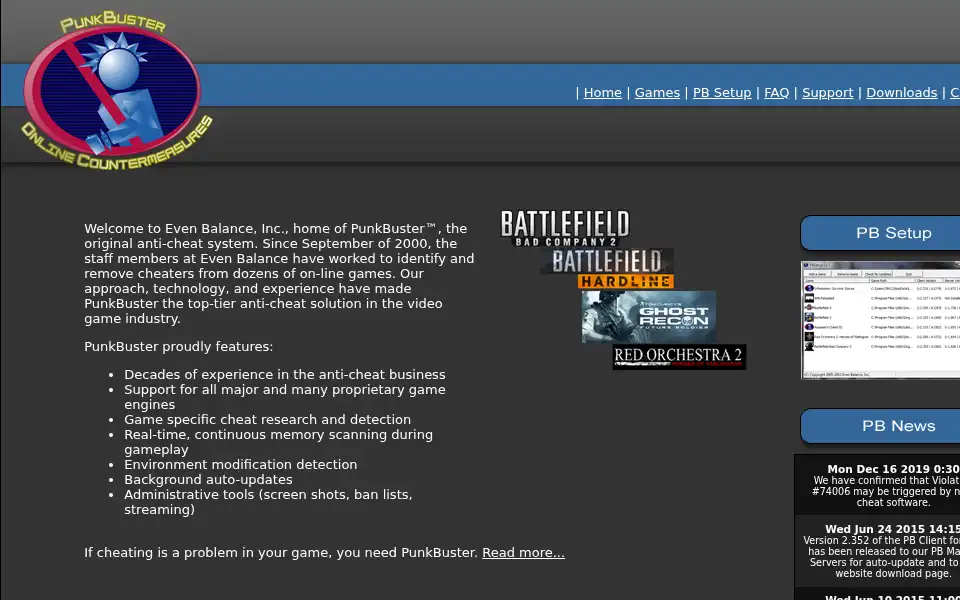Follow the Read more... link

(x=523, y=553)
